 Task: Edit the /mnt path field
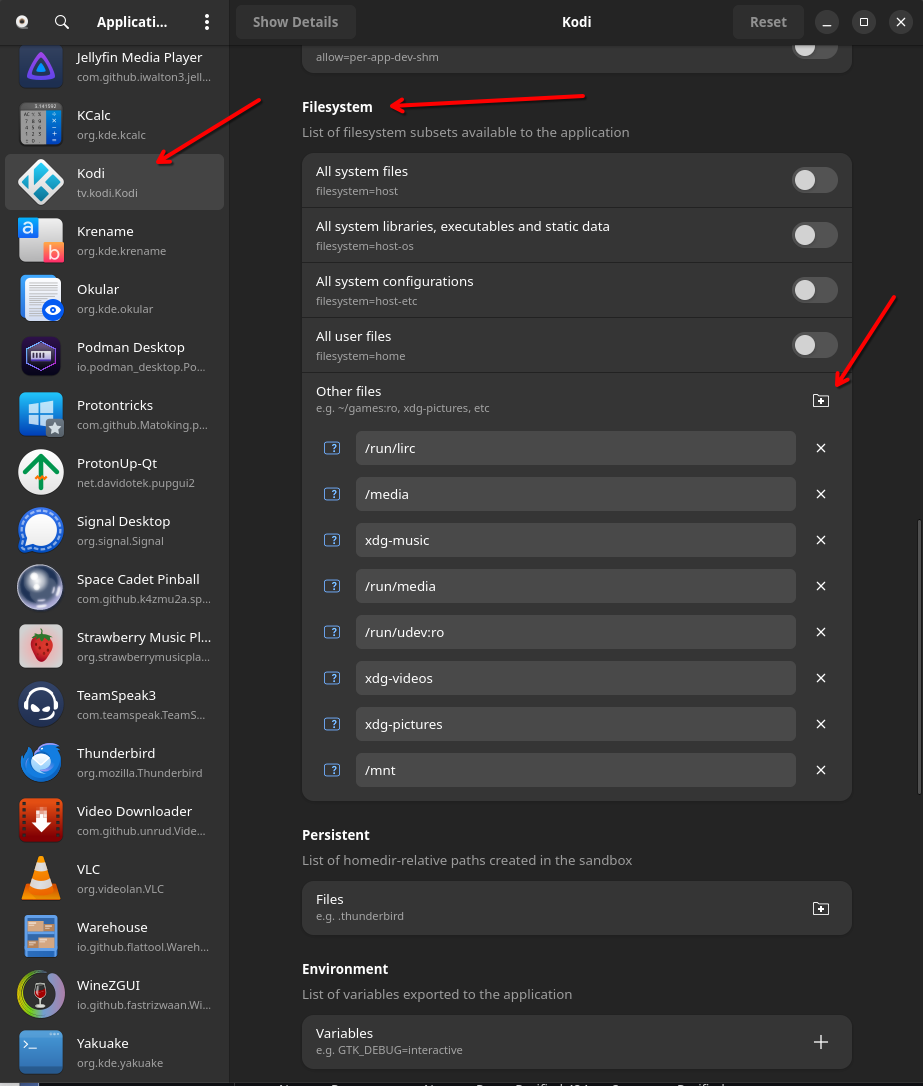click(575, 770)
